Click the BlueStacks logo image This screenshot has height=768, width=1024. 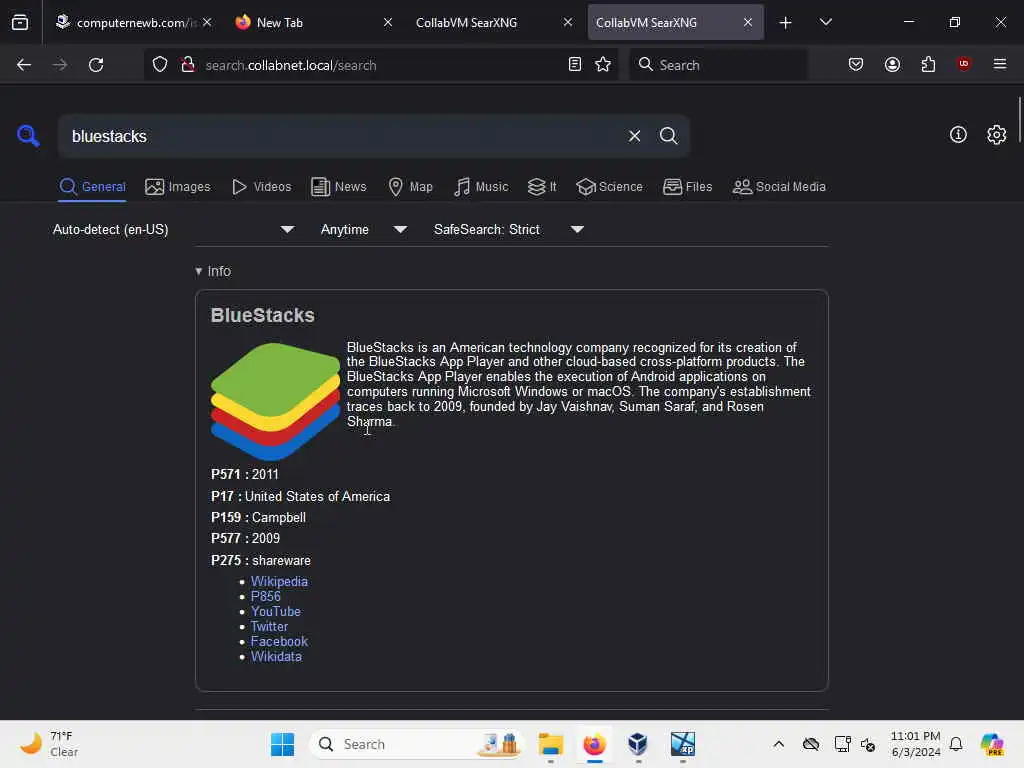275,401
